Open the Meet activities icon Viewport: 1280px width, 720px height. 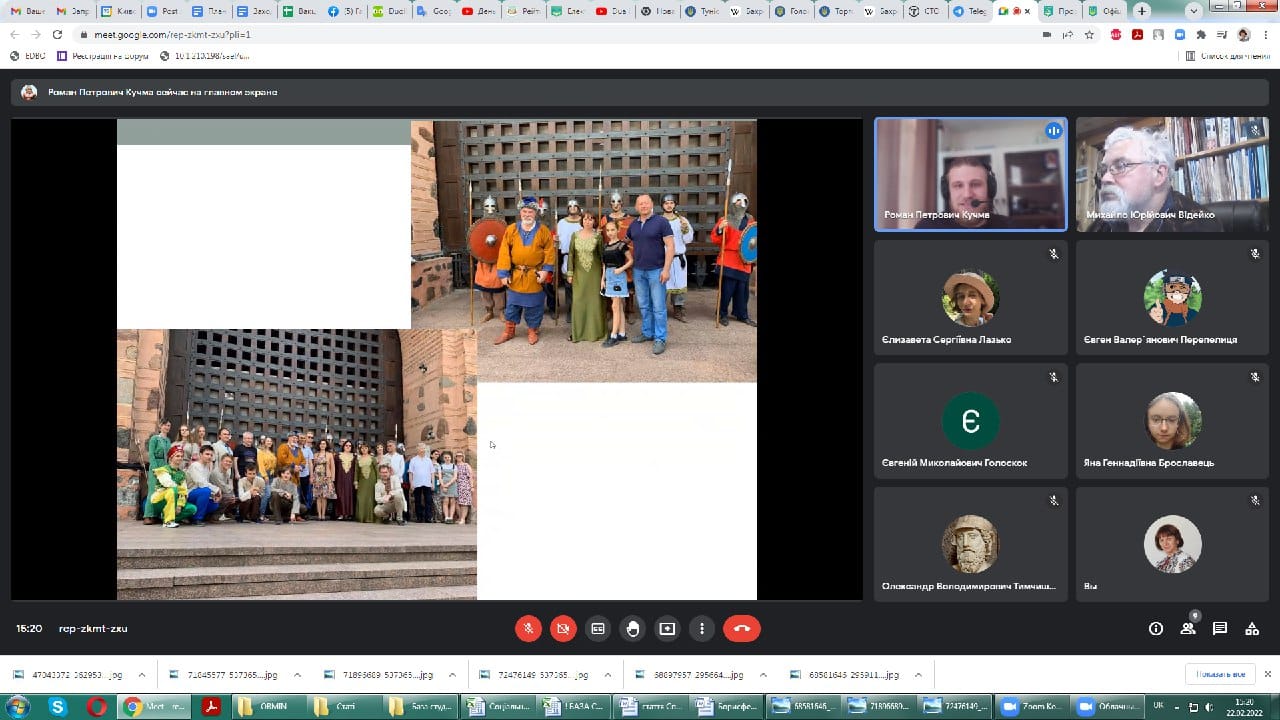[1252, 629]
